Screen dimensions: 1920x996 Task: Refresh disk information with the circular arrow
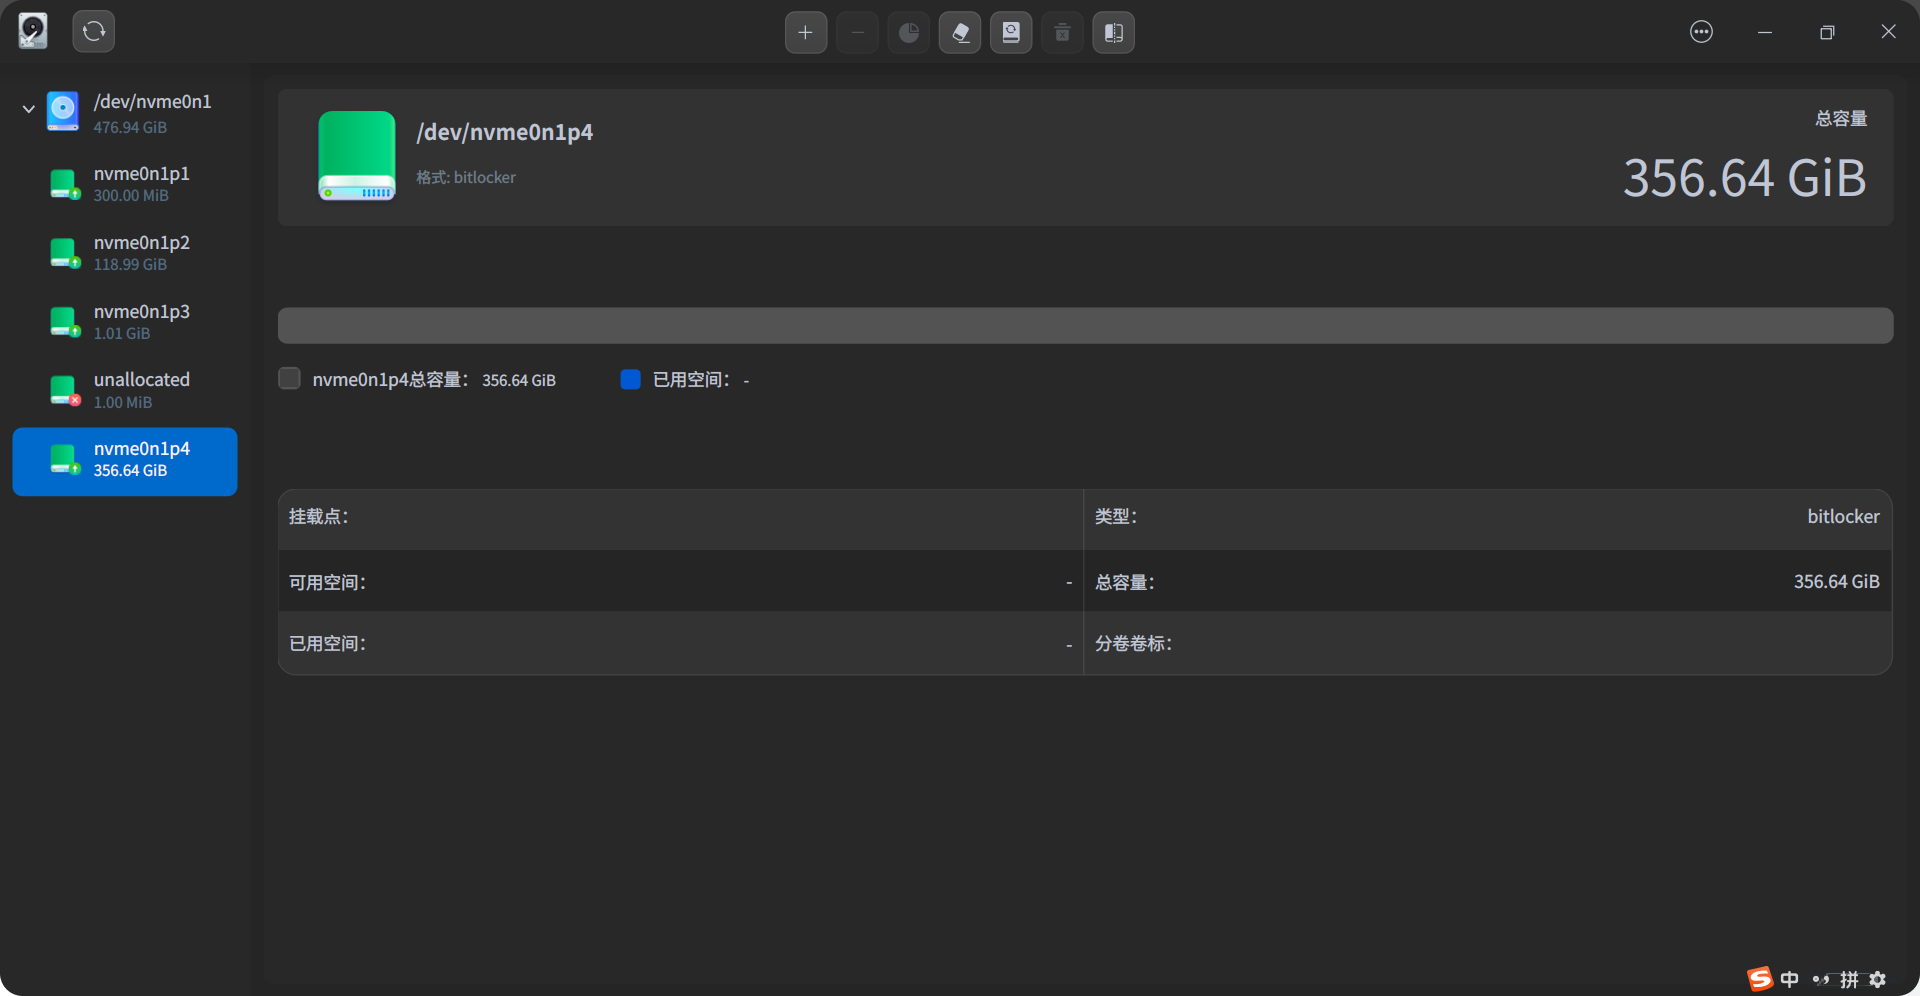coord(93,31)
